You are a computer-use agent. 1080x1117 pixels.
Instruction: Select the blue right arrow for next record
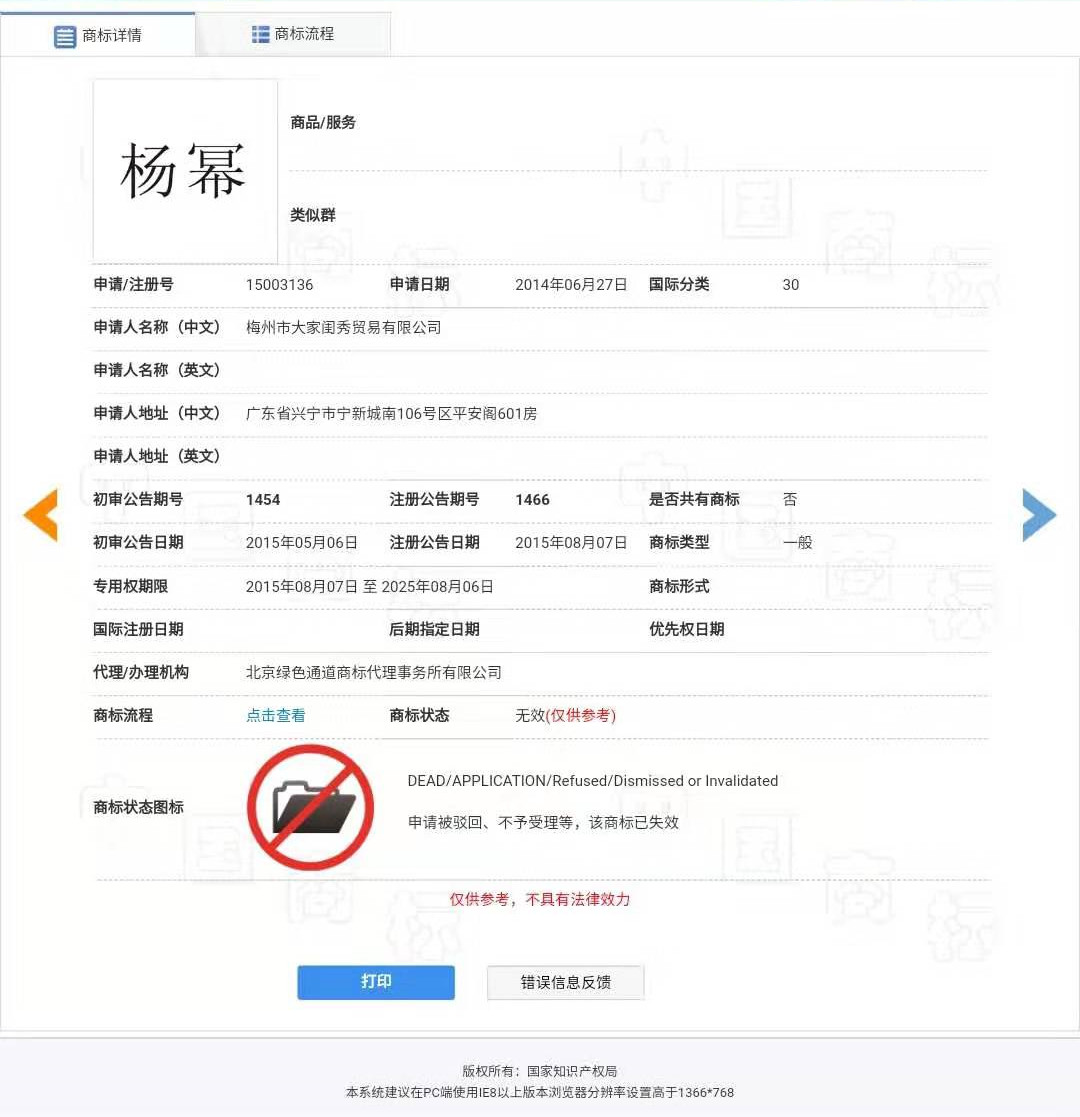(x=1039, y=515)
